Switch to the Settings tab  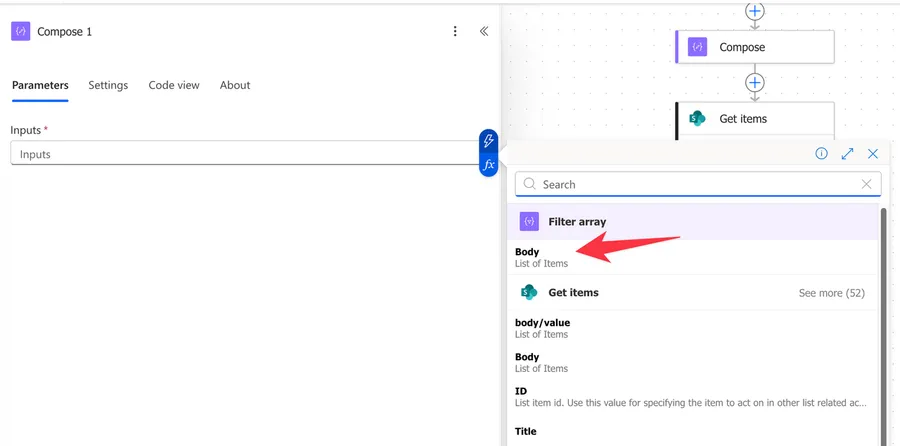click(x=108, y=85)
